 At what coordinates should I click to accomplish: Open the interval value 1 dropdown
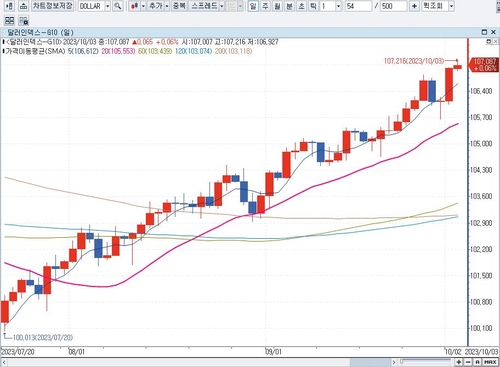click(338, 6)
